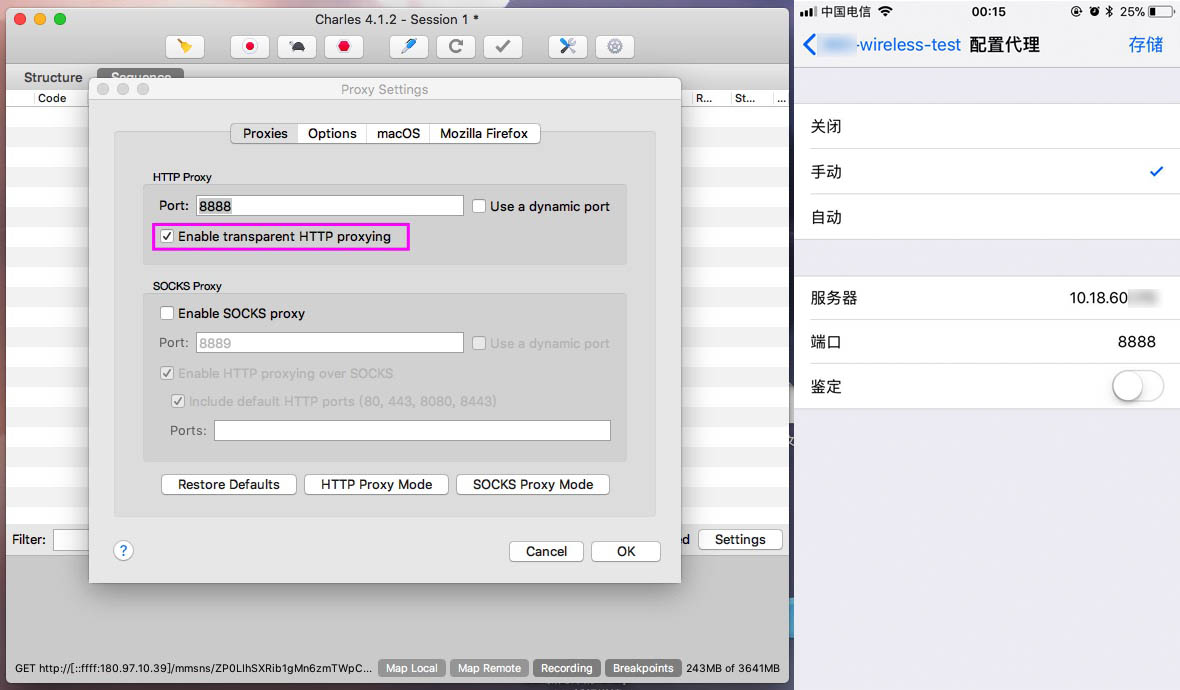This screenshot has width=1180, height=690.
Task: Uncheck Enable transparent HTTP proxying
Action: point(167,236)
